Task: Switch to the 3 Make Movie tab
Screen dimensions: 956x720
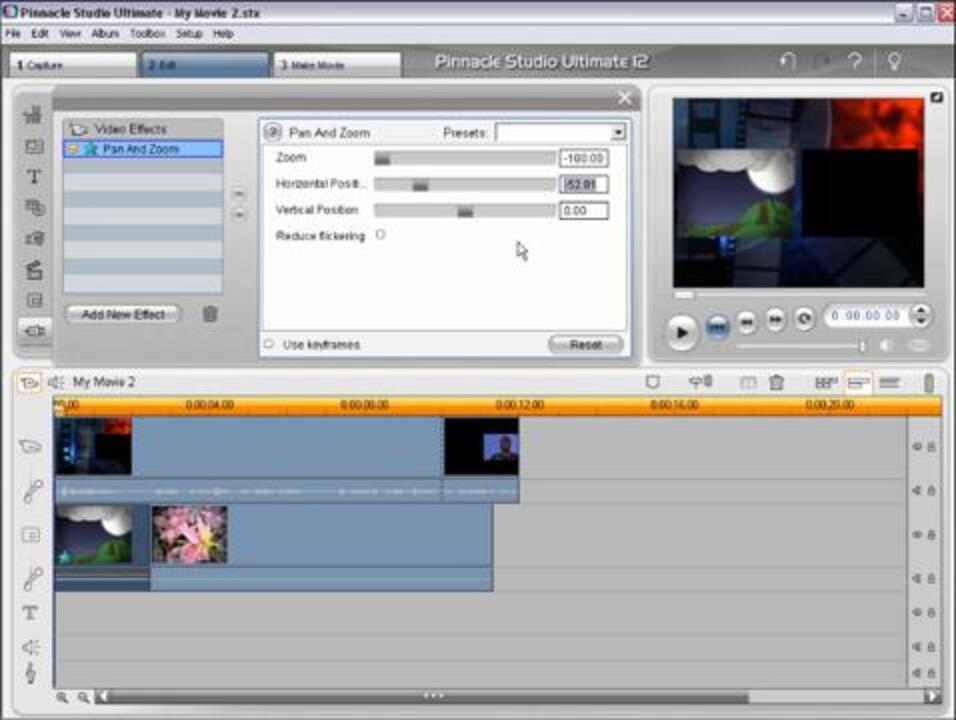Action: coord(337,65)
